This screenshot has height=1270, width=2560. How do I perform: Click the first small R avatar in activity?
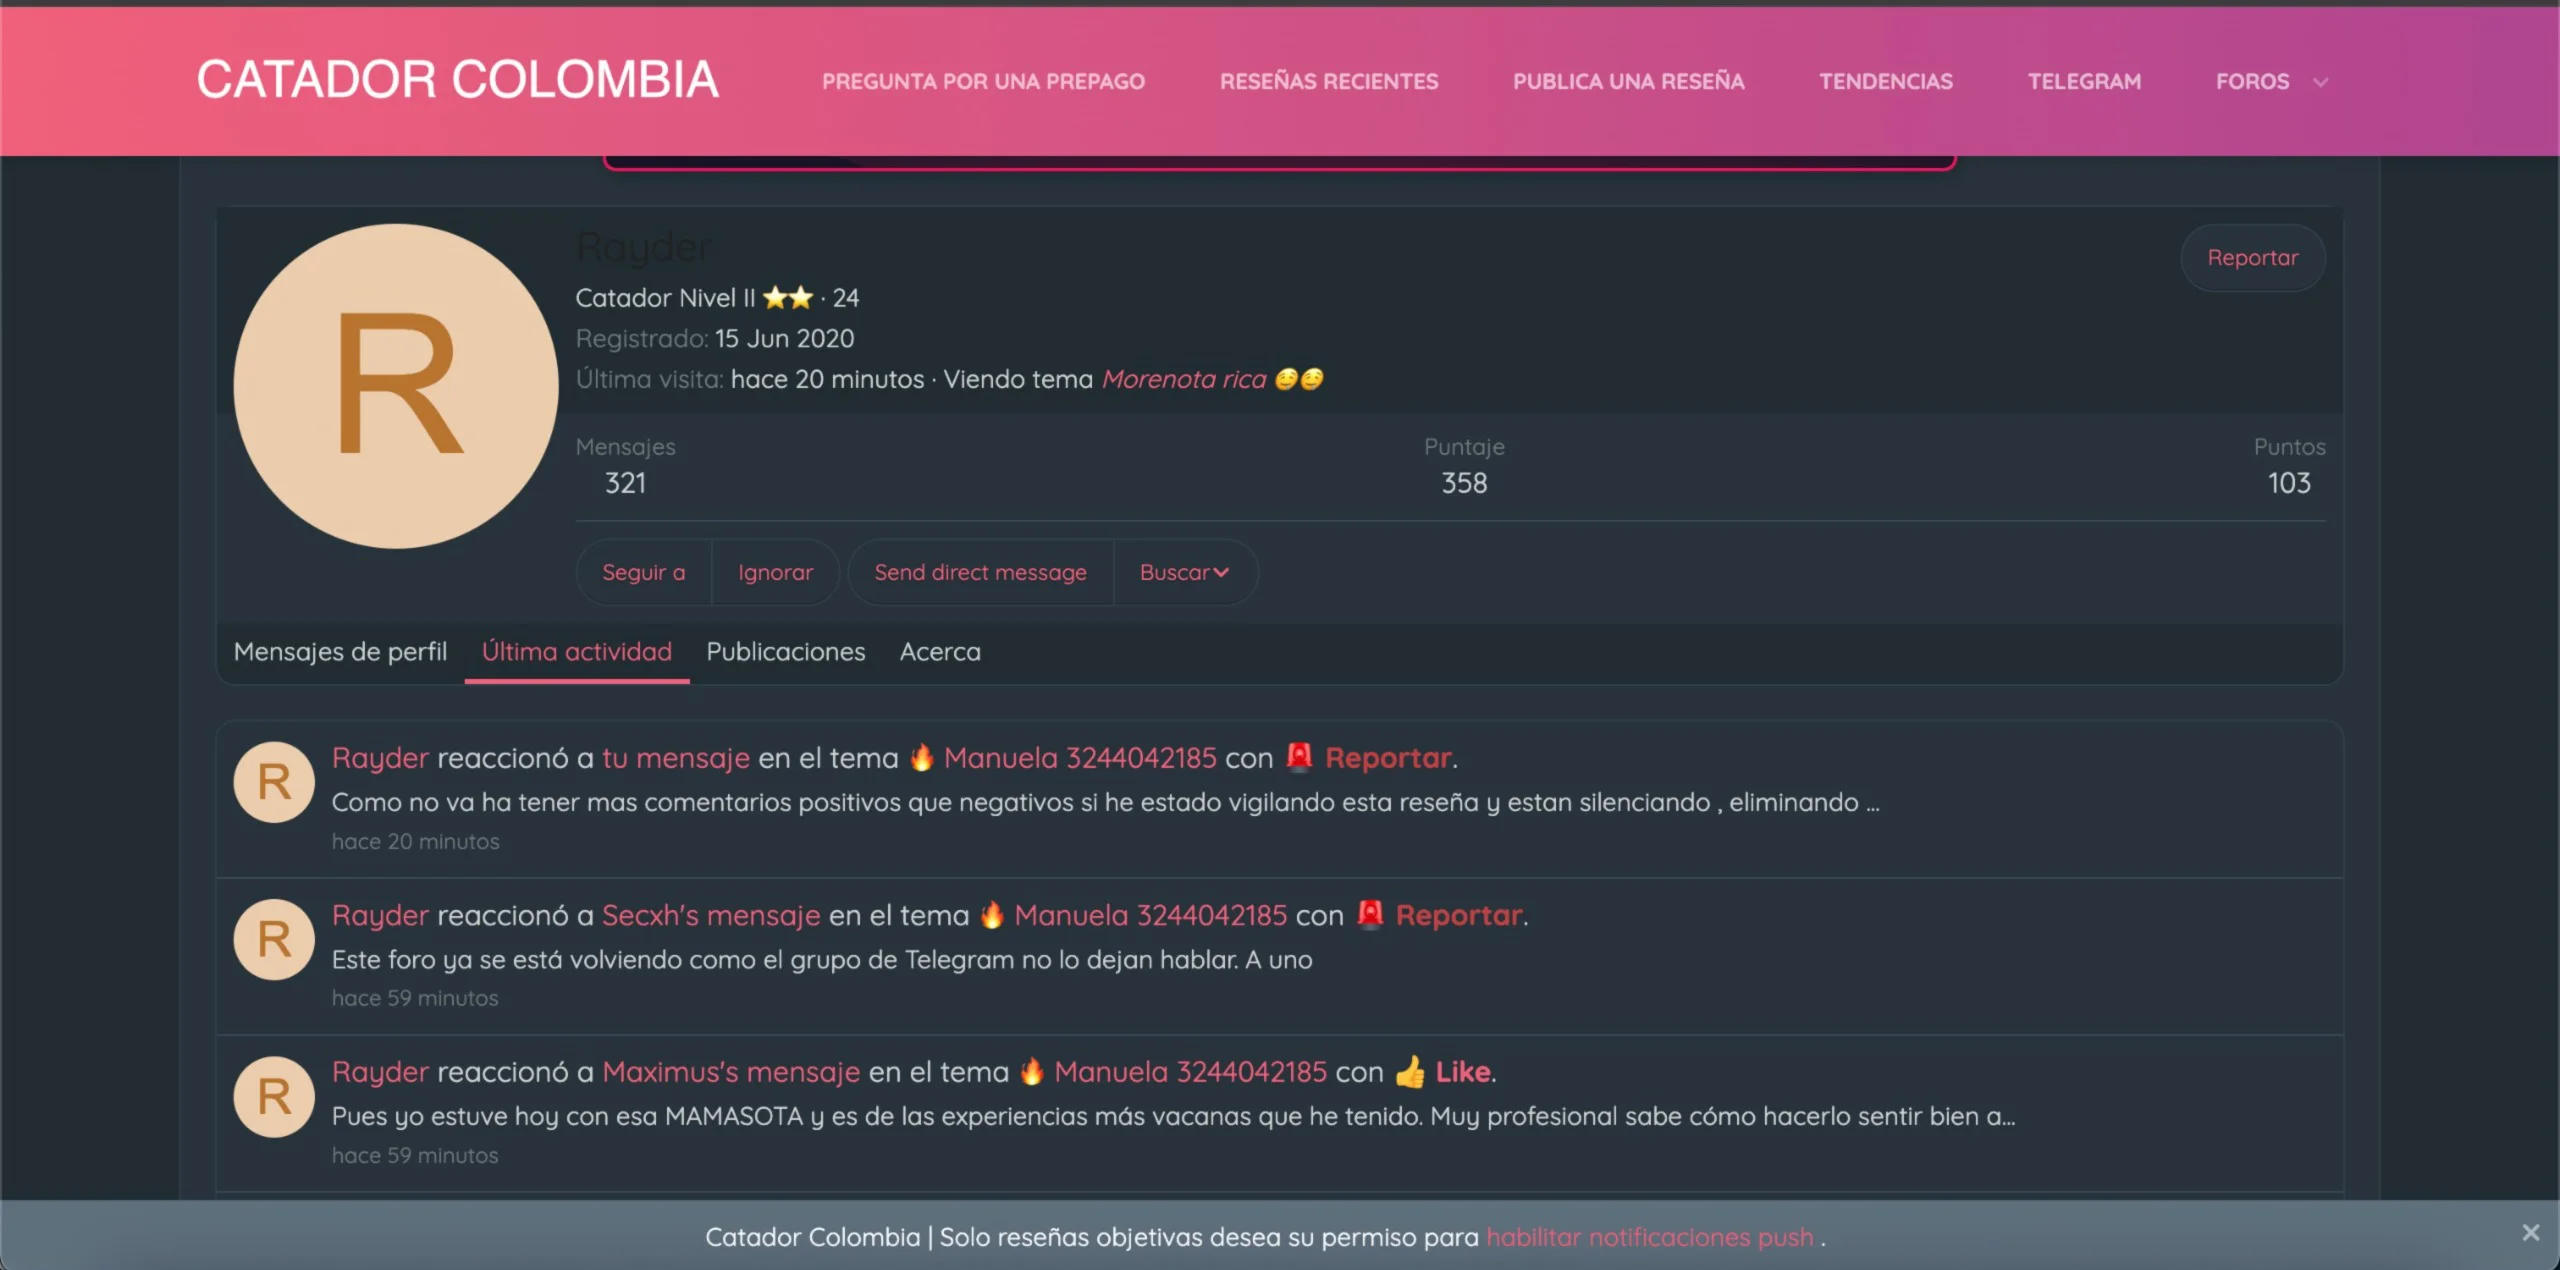pos(274,782)
